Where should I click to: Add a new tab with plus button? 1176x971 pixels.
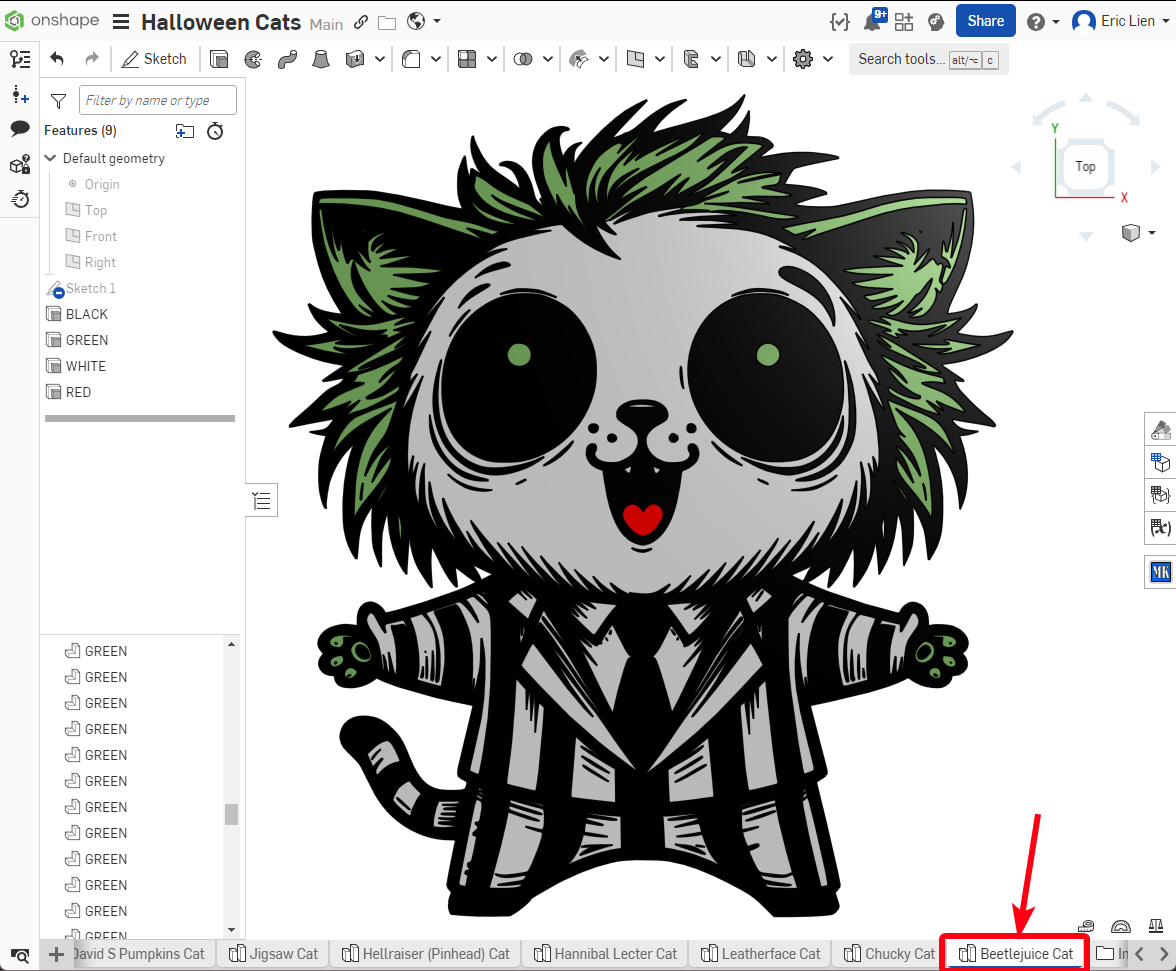click(x=56, y=955)
